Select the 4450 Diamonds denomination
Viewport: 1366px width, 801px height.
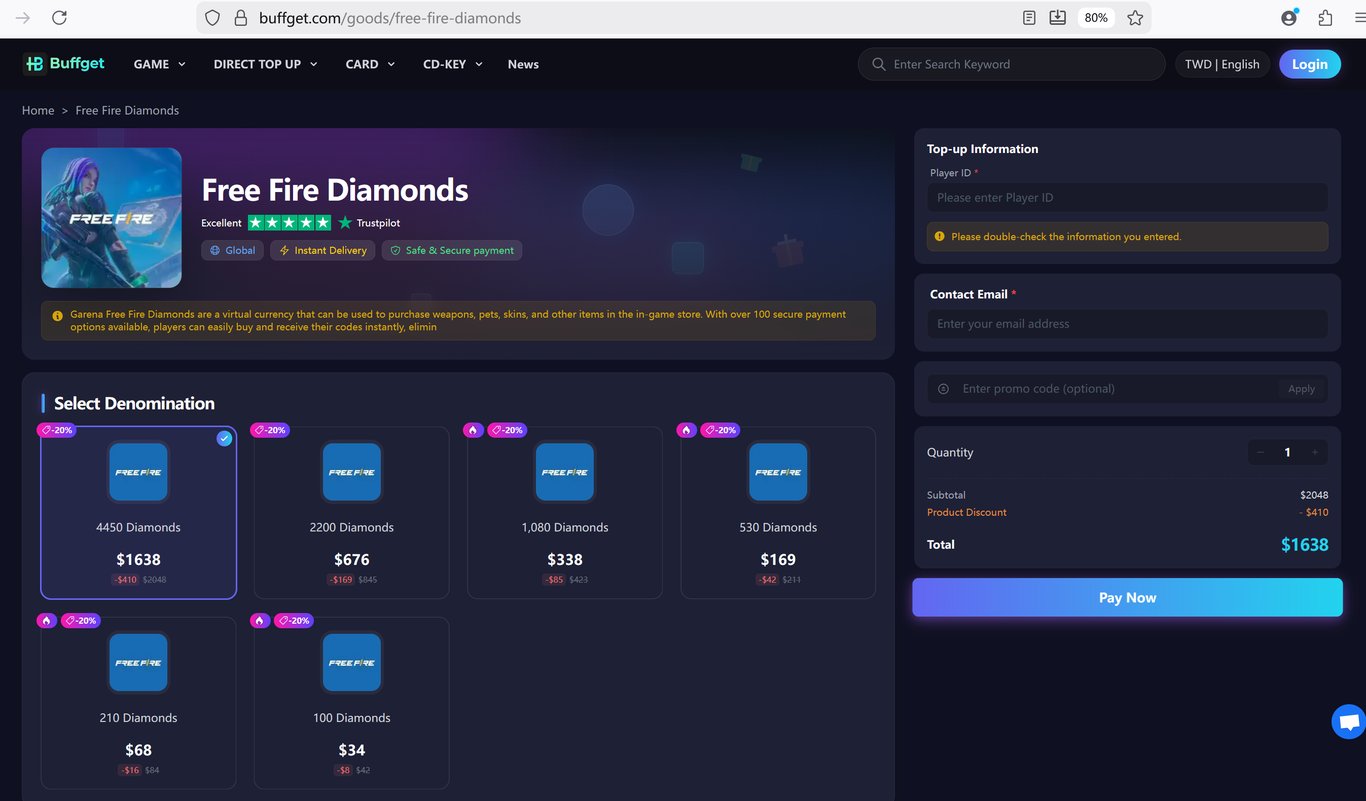139,513
